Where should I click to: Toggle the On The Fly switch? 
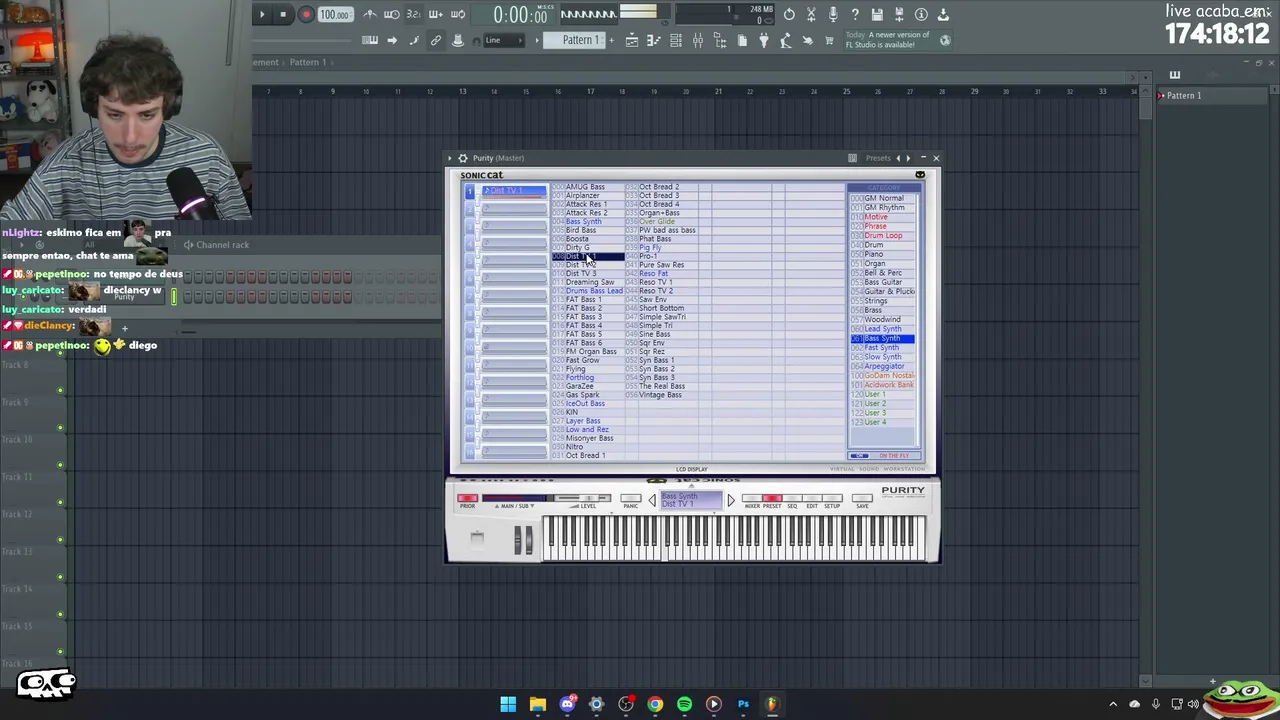click(x=859, y=456)
